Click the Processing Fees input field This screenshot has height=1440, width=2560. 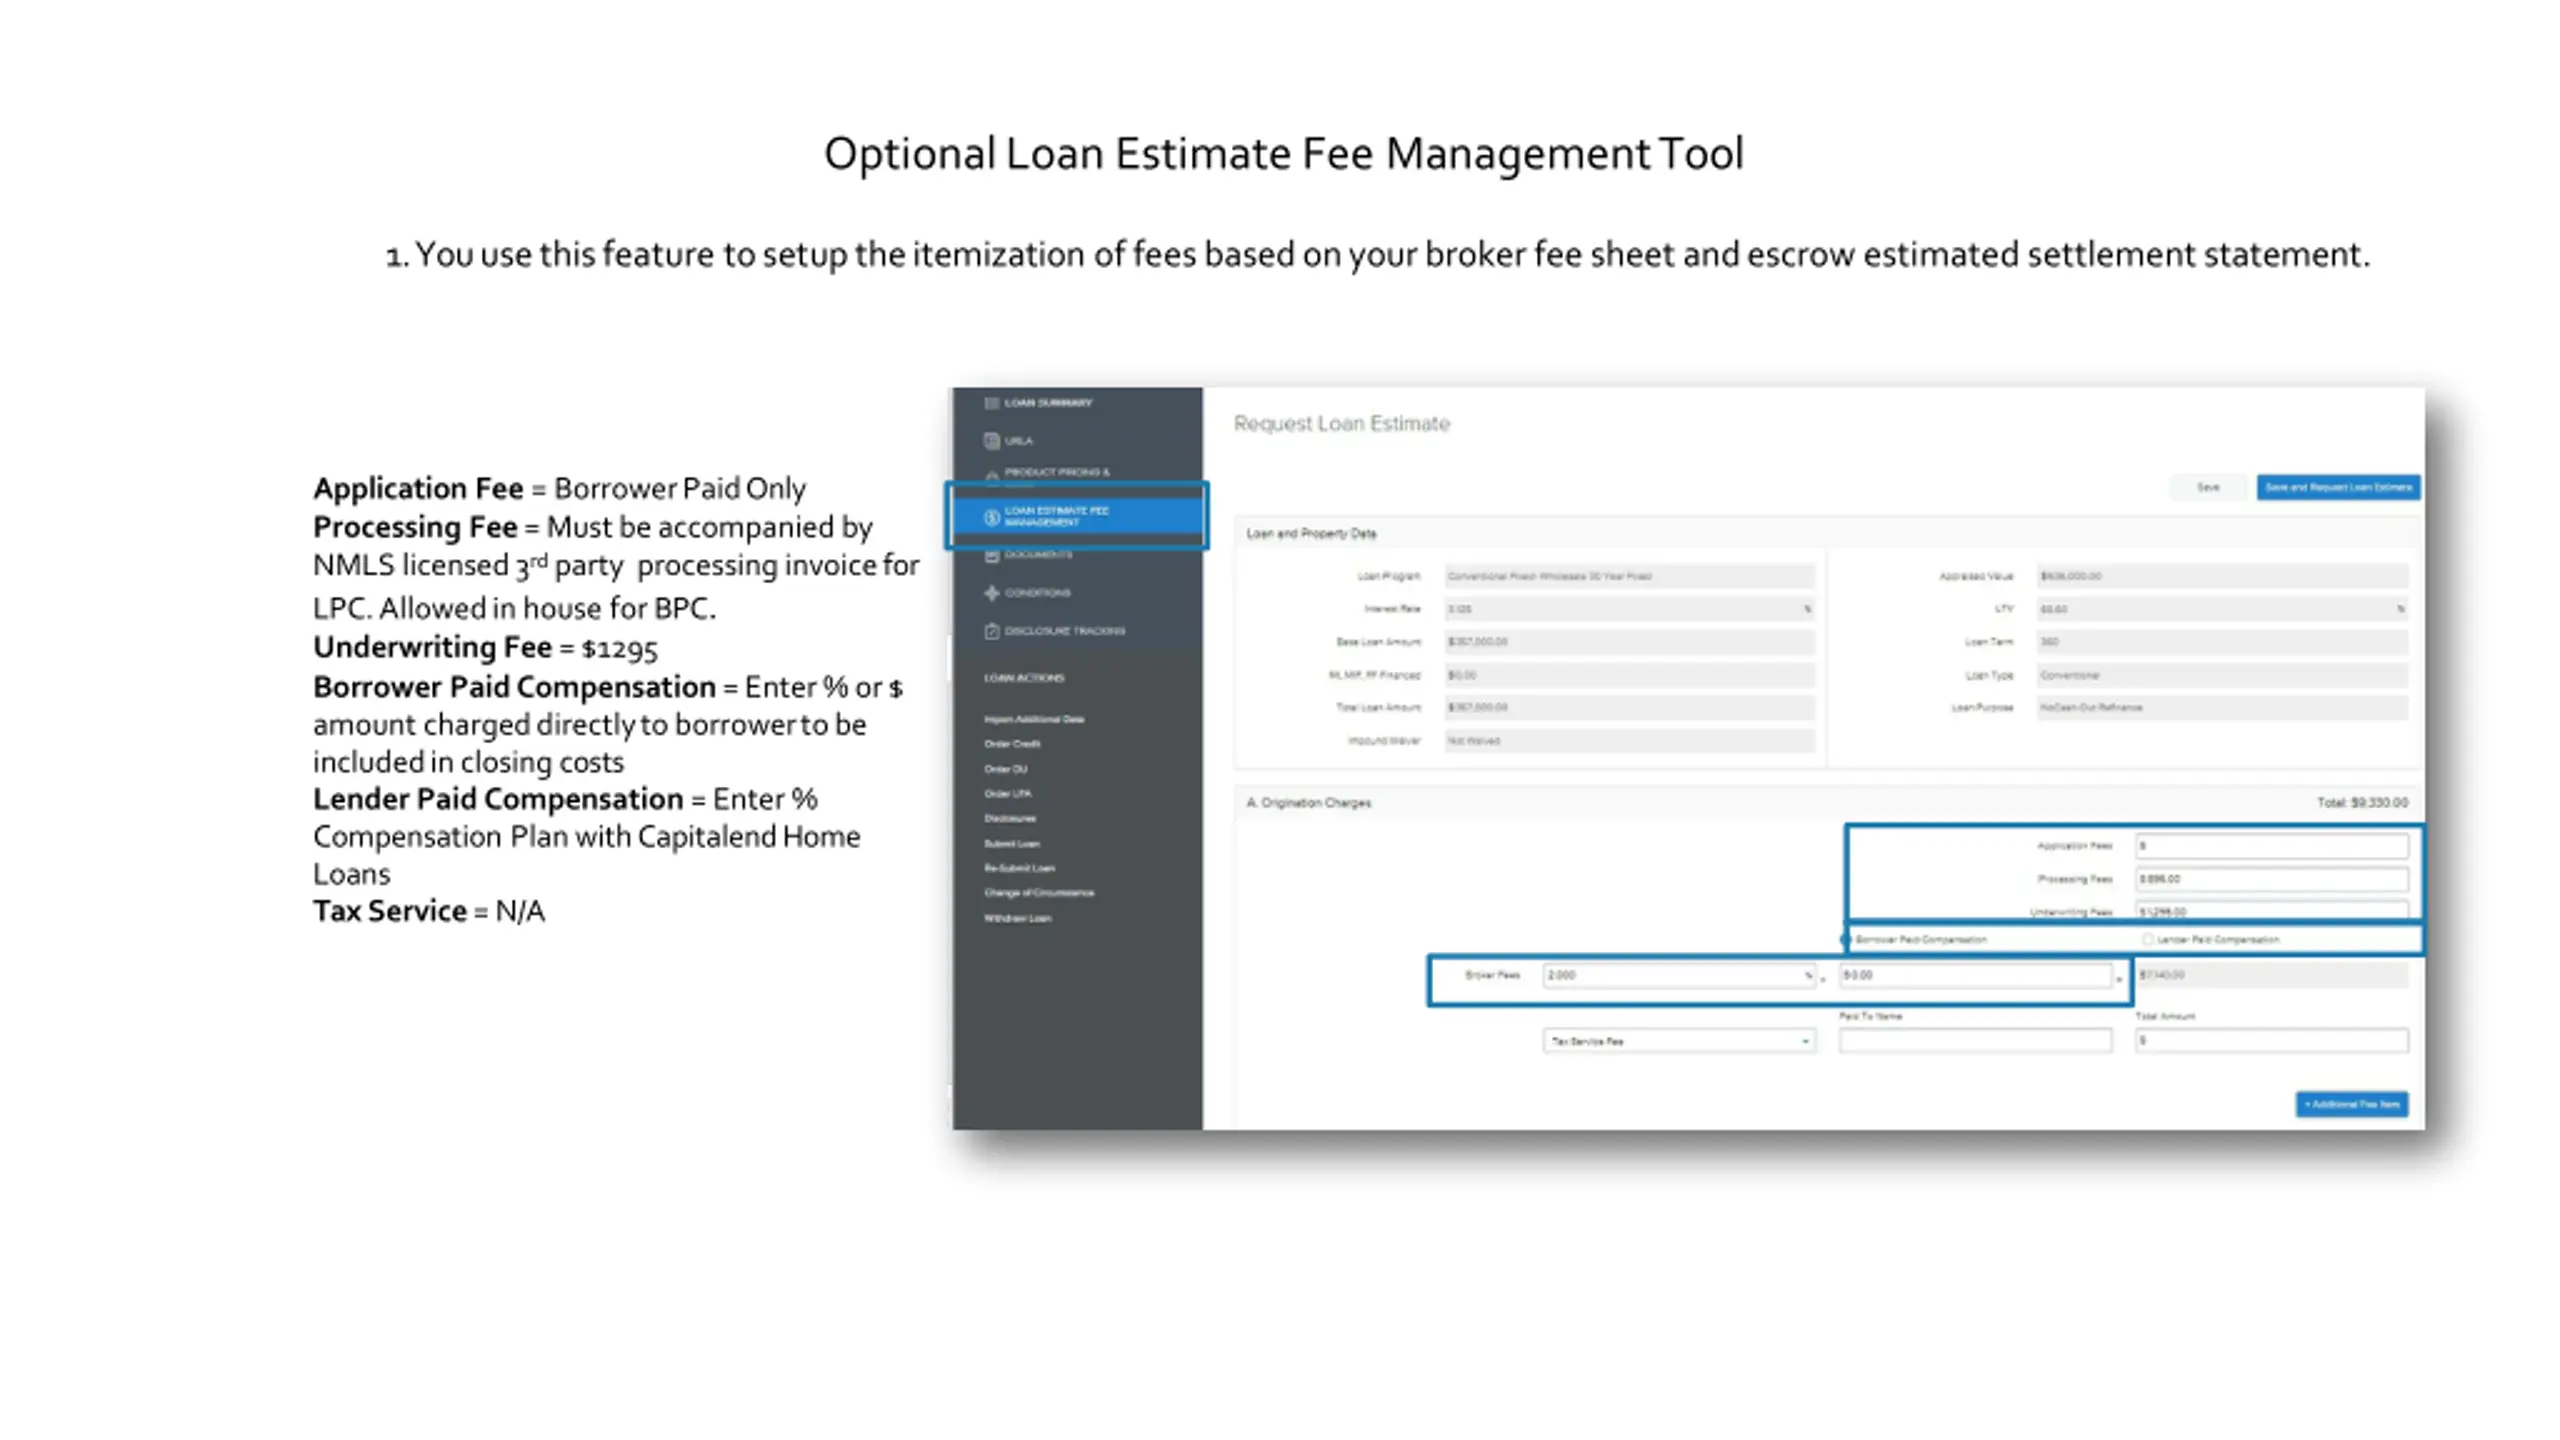2271,879
